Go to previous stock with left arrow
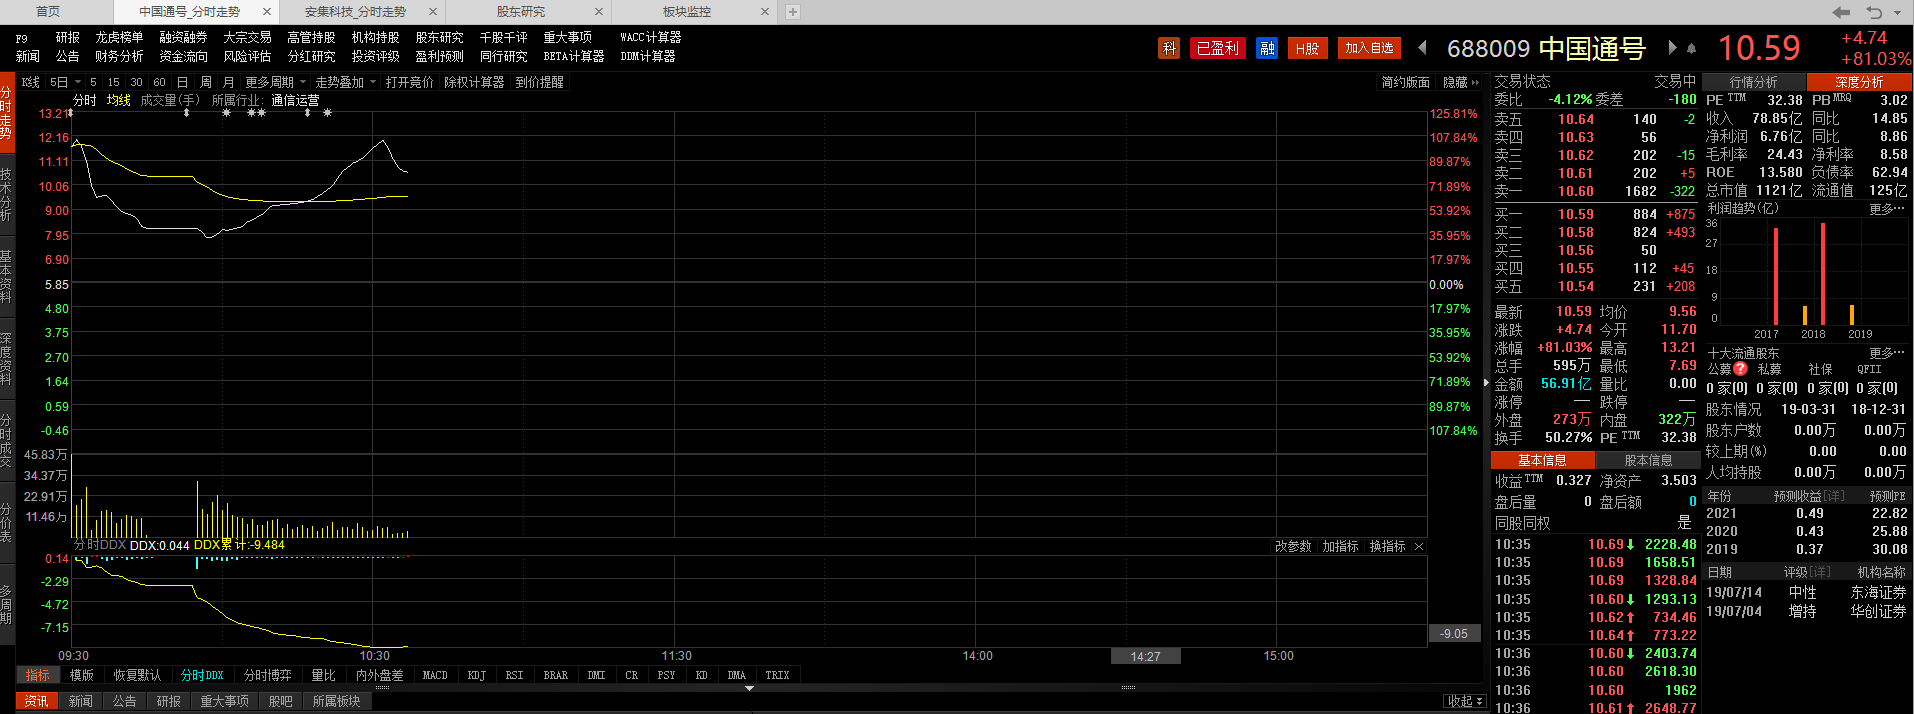Image resolution: width=1914 pixels, height=714 pixels. [x=1423, y=48]
